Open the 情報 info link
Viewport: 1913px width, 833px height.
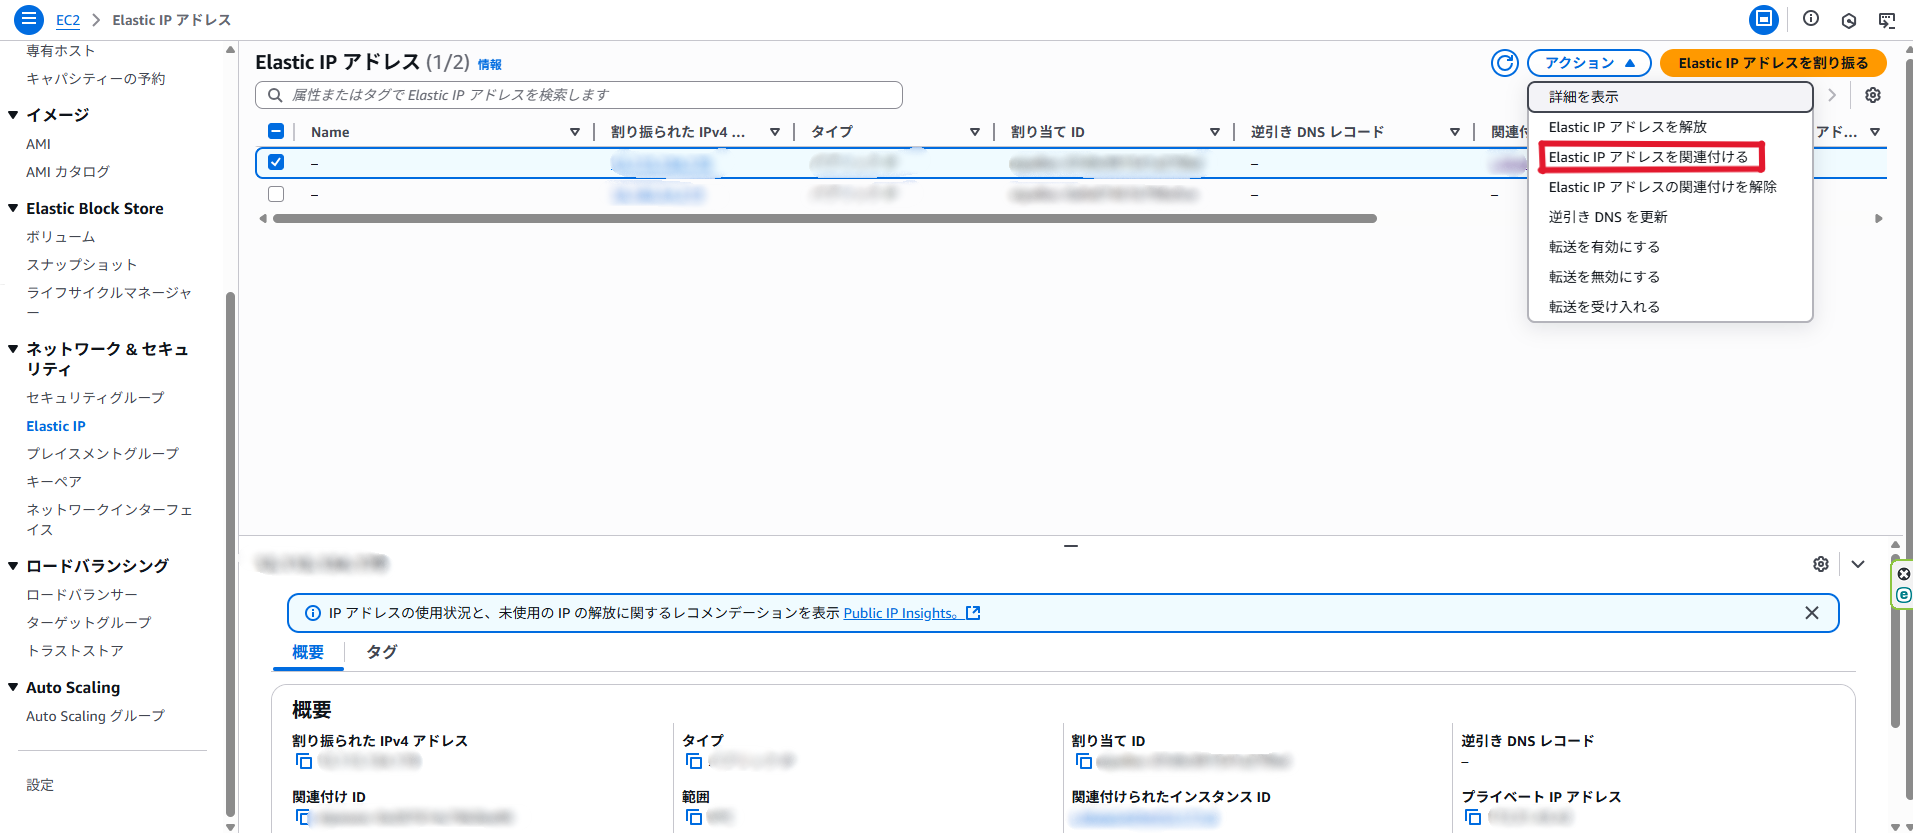tap(490, 65)
